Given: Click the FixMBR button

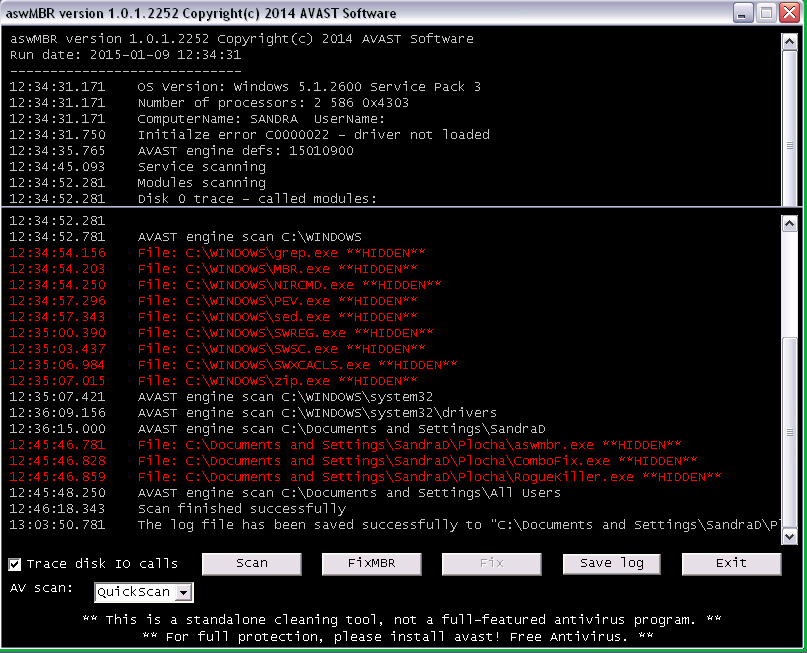Looking at the screenshot, I should [x=372, y=563].
